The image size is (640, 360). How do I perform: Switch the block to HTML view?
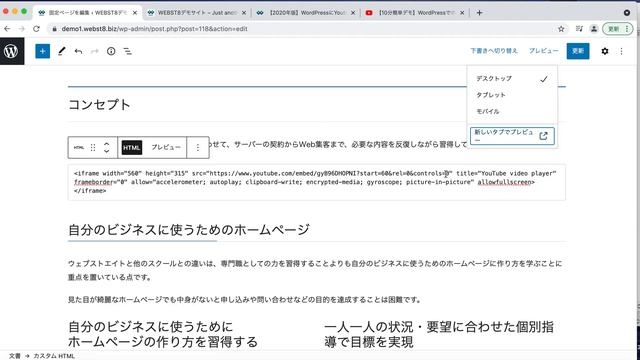132,147
